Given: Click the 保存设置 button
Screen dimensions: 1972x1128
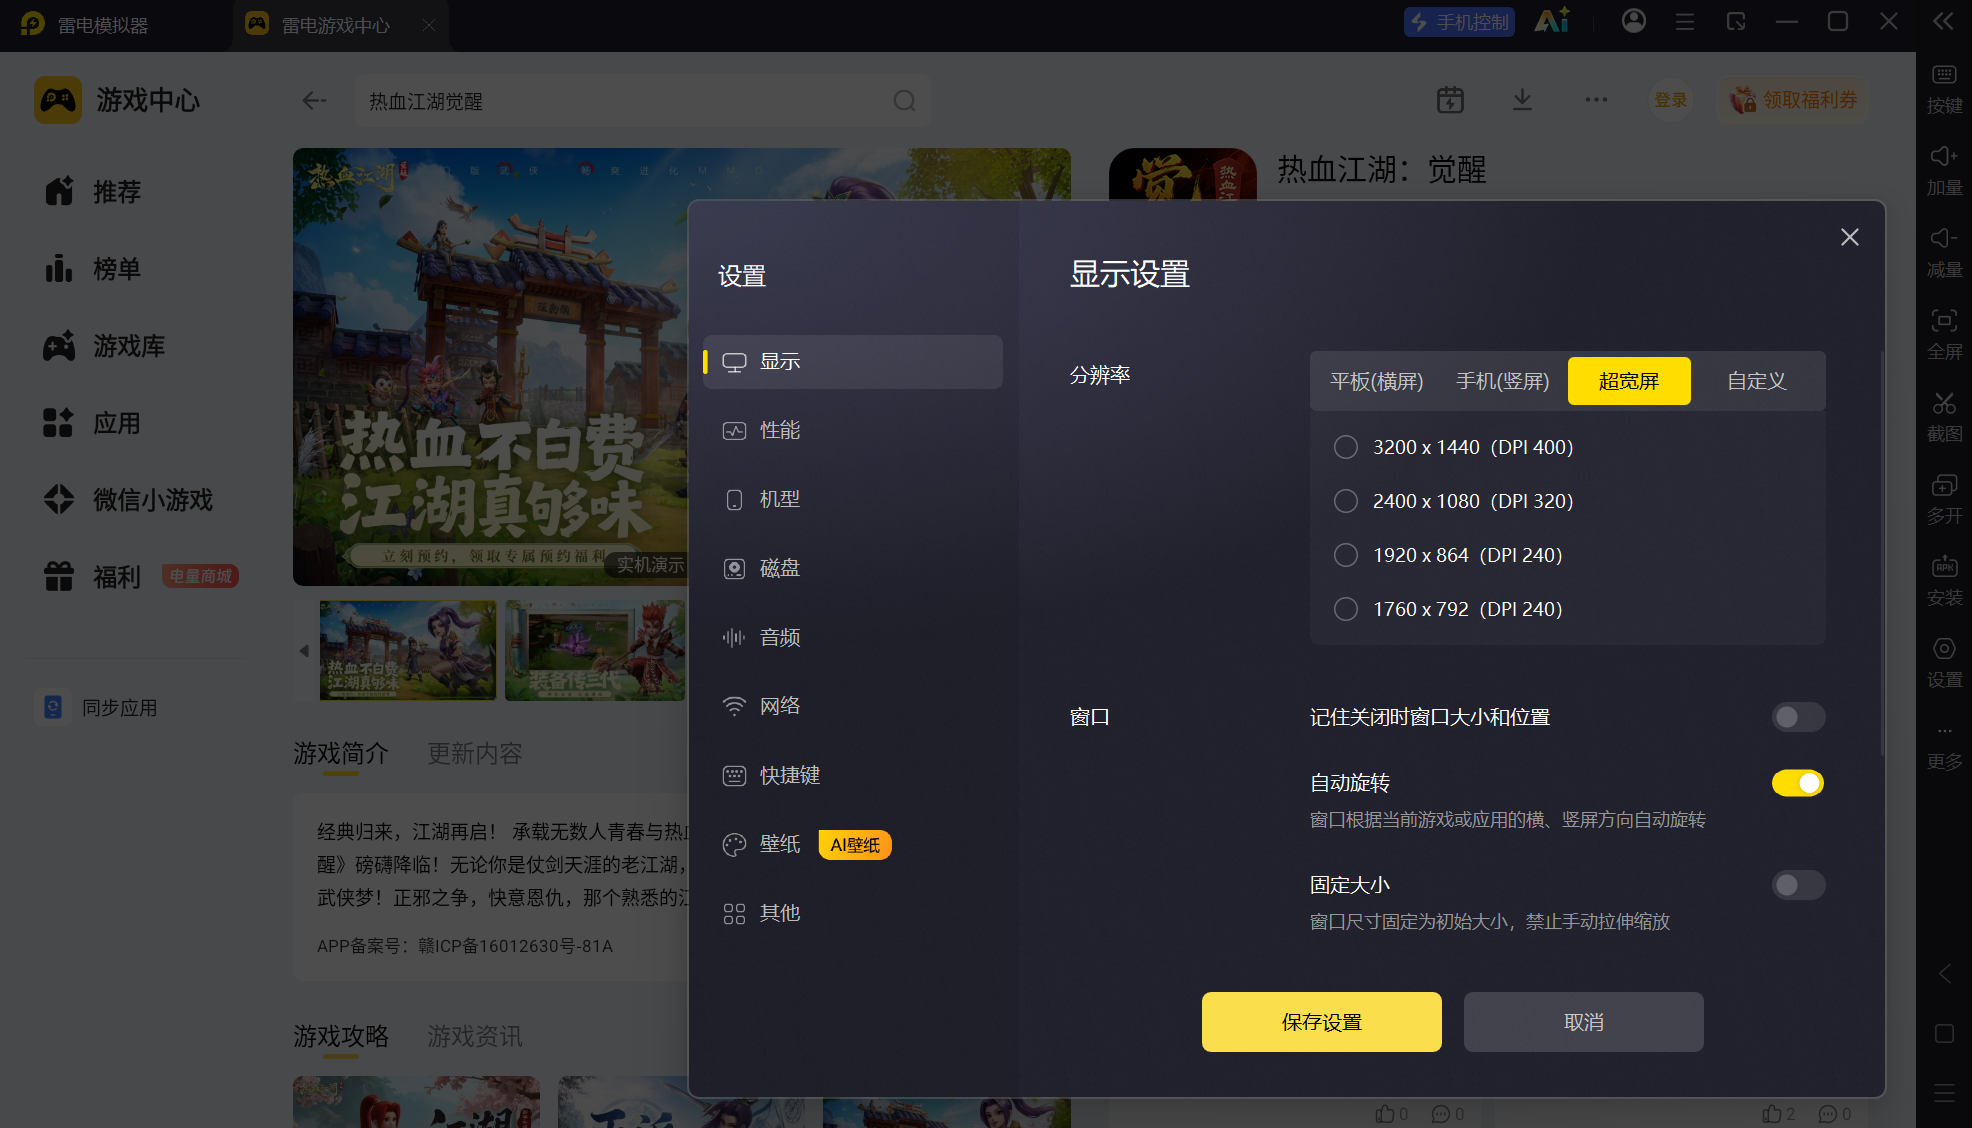Looking at the screenshot, I should (x=1322, y=1022).
